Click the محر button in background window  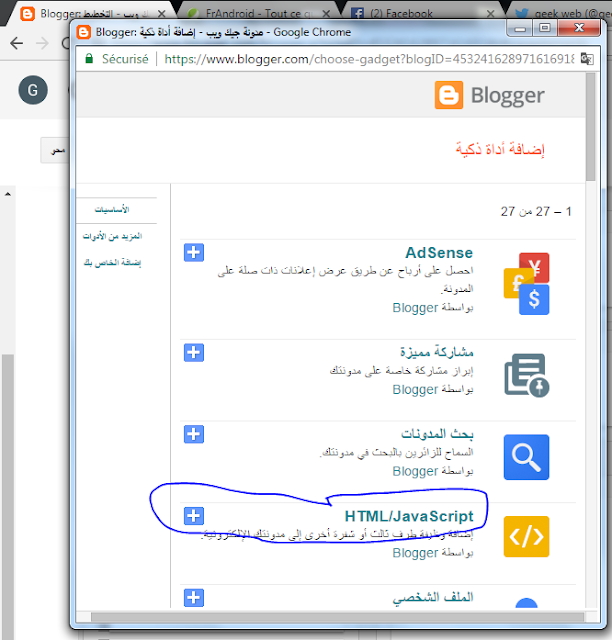[x=55, y=151]
